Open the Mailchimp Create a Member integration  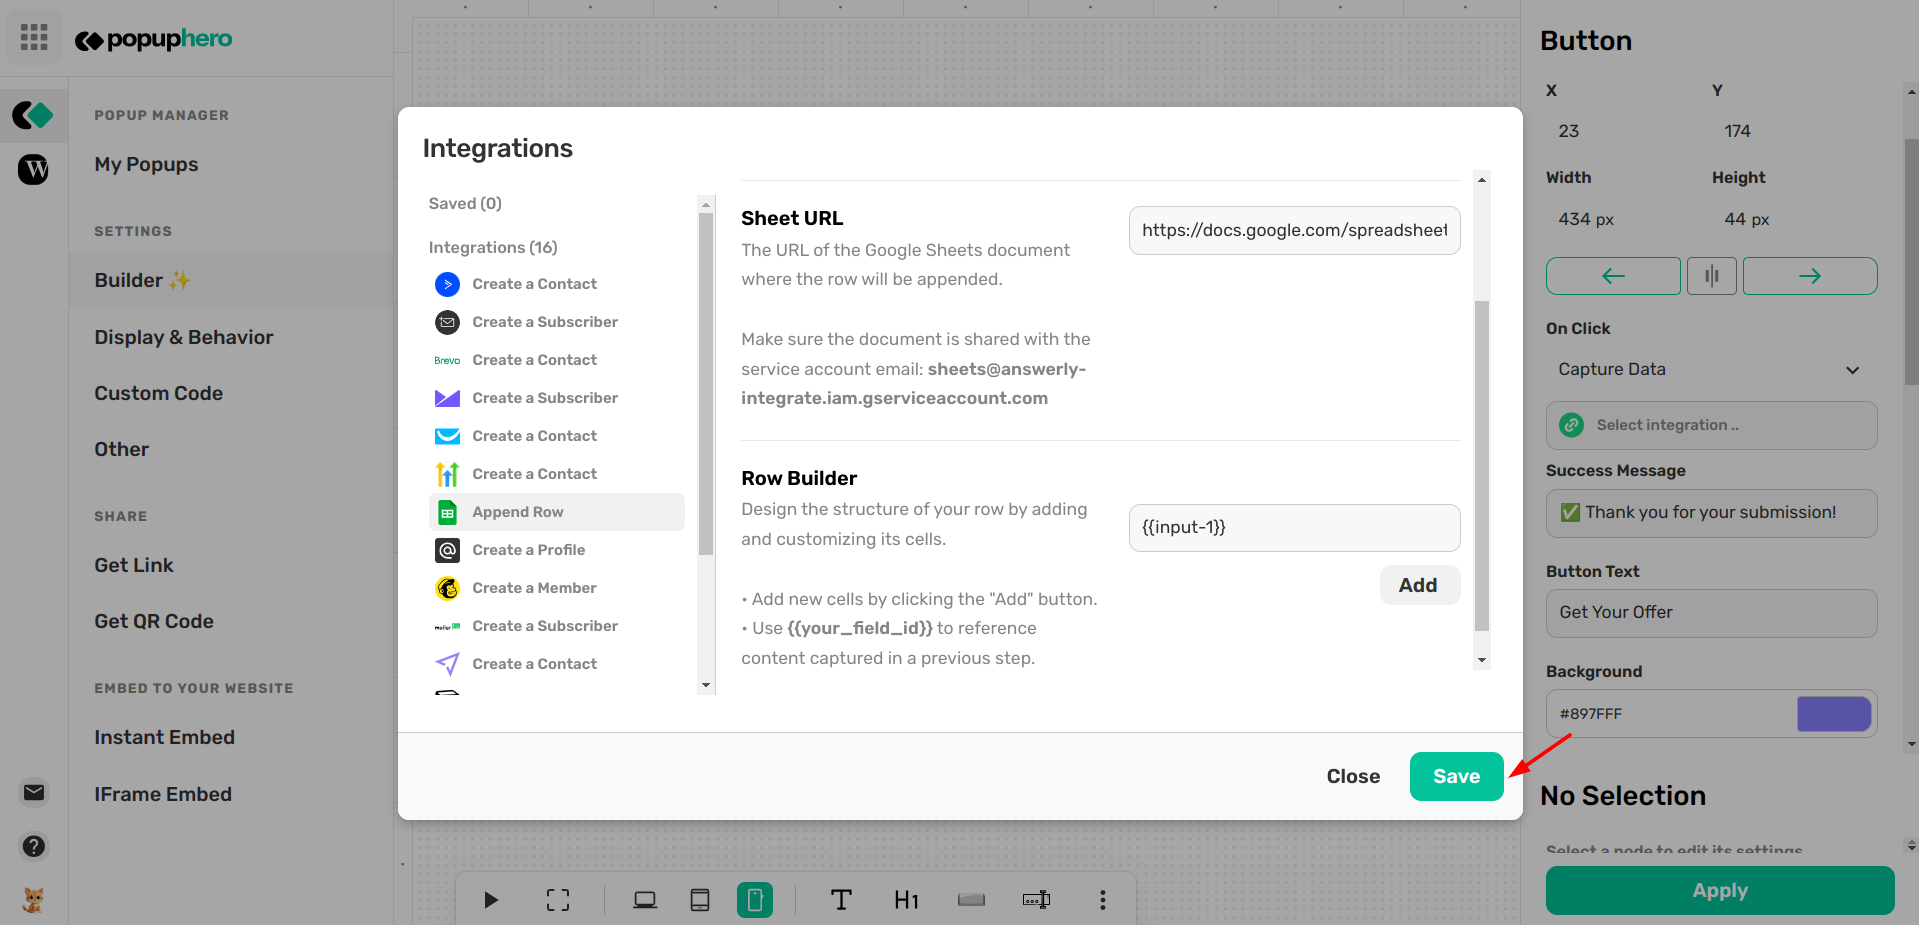point(534,587)
